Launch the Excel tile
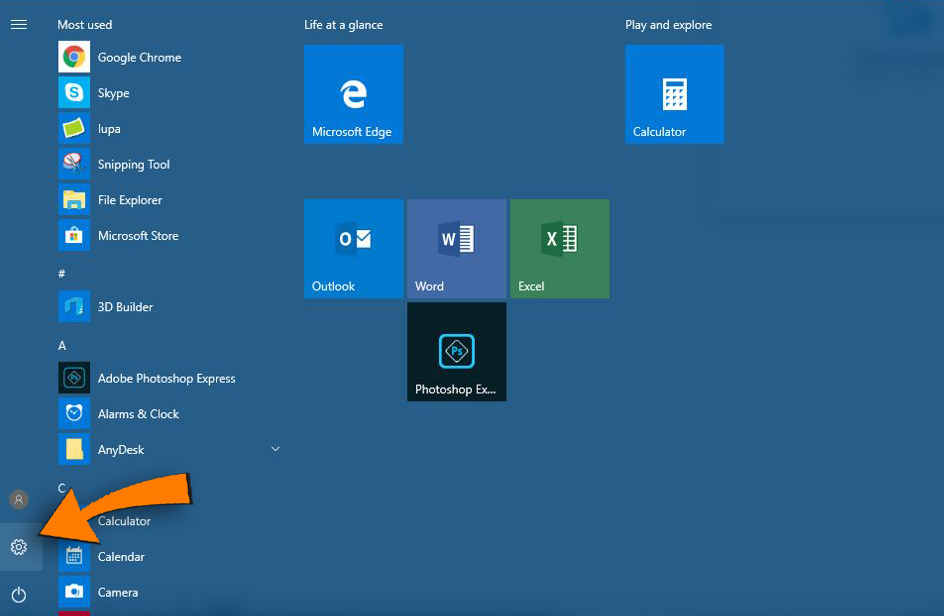 pyautogui.click(x=559, y=249)
